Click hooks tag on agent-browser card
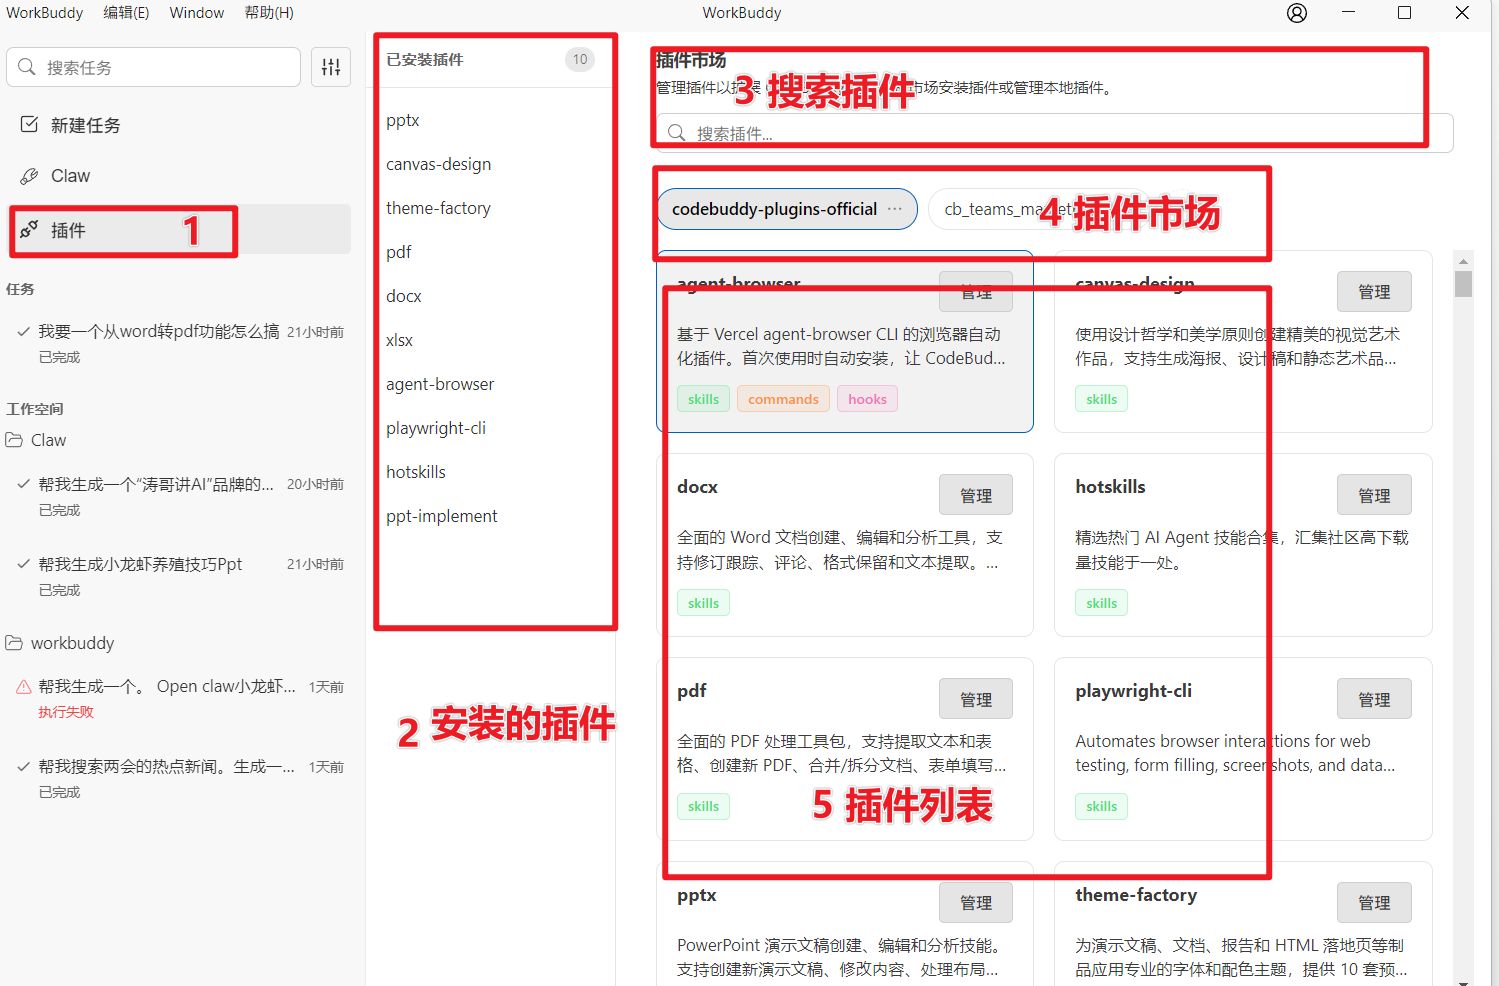Image resolution: width=1499 pixels, height=986 pixels. 867,399
